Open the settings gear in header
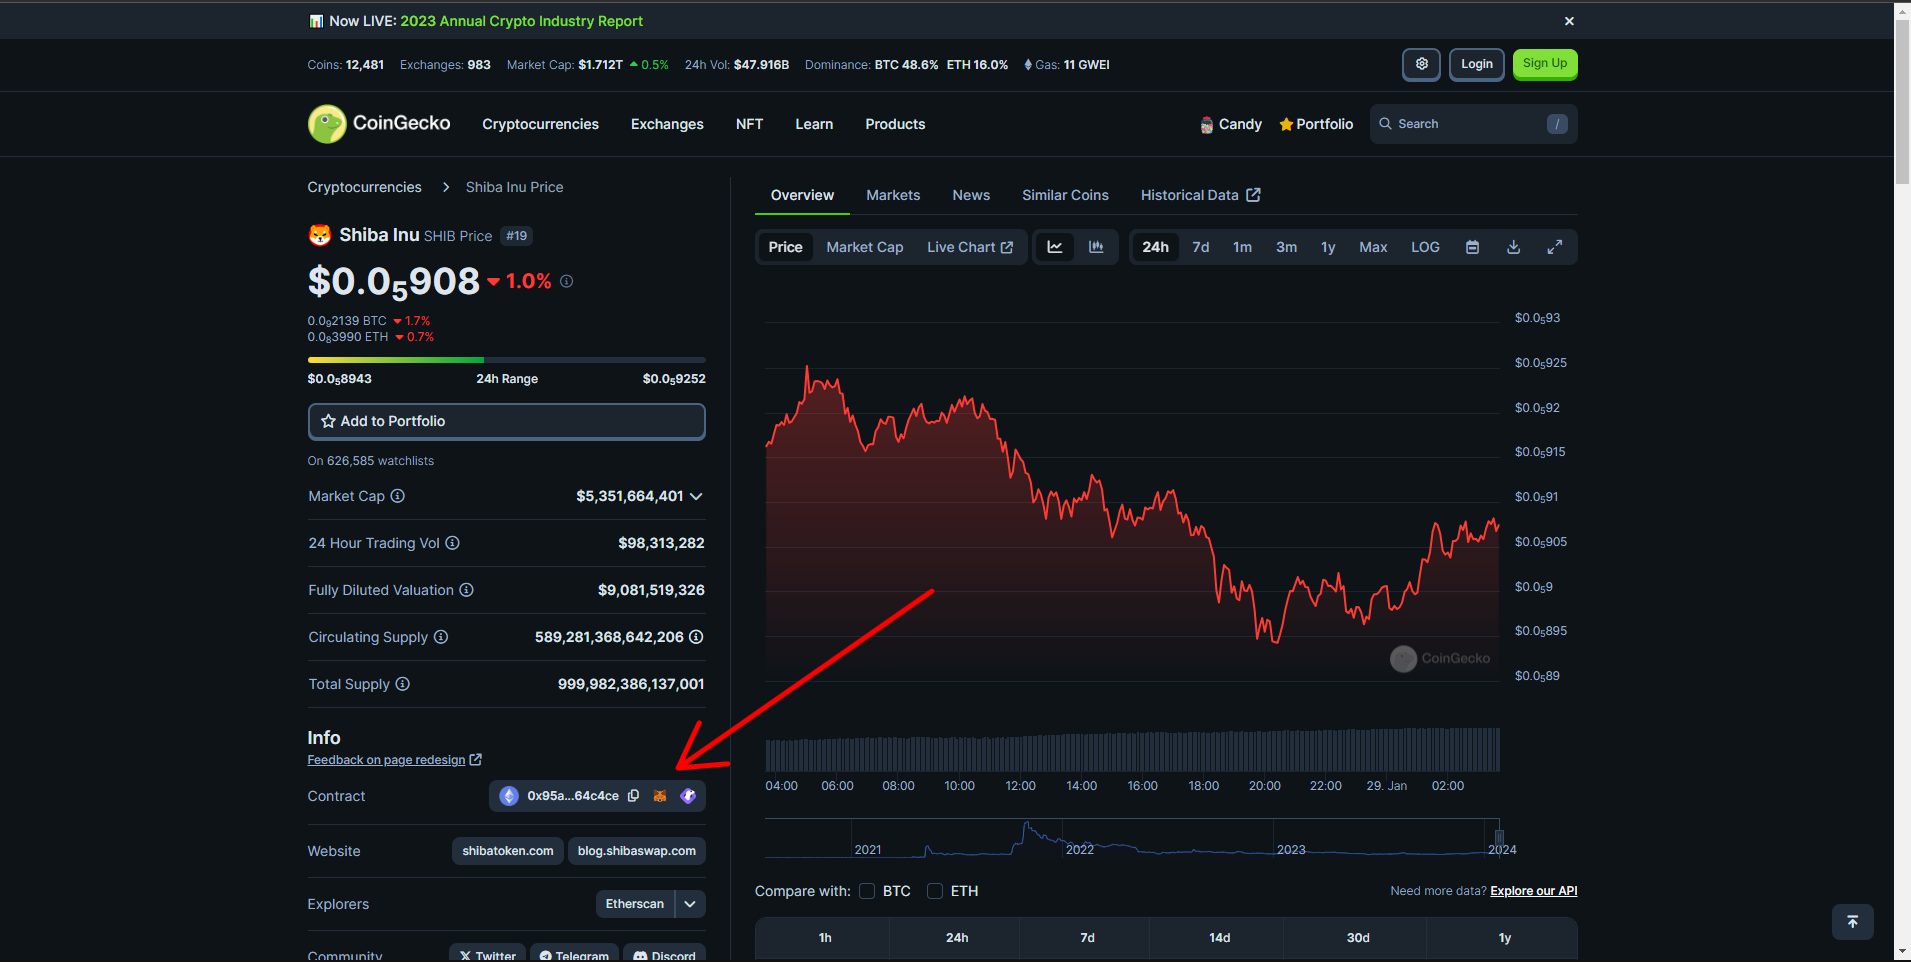This screenshot has height=962, width=1911. tap(1421, 64)
